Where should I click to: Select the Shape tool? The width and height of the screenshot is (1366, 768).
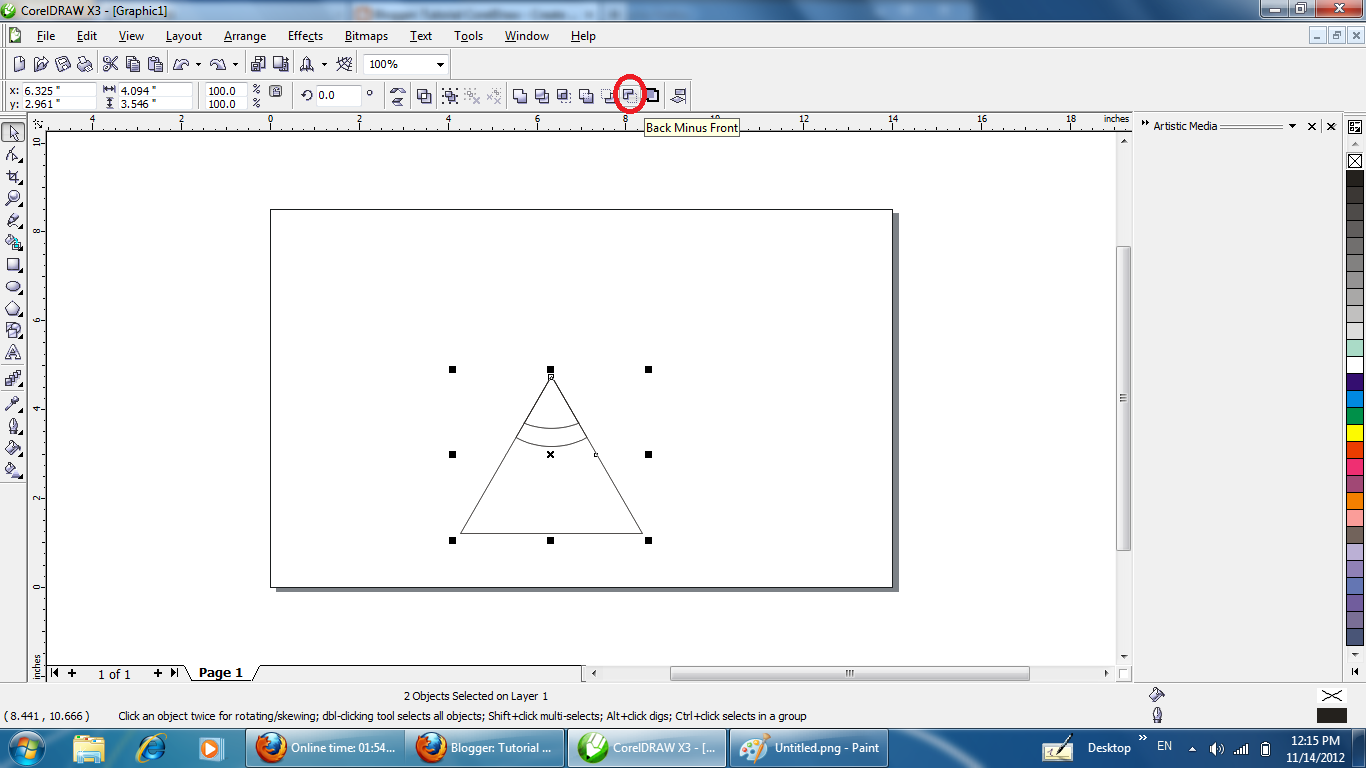(14, 155)
